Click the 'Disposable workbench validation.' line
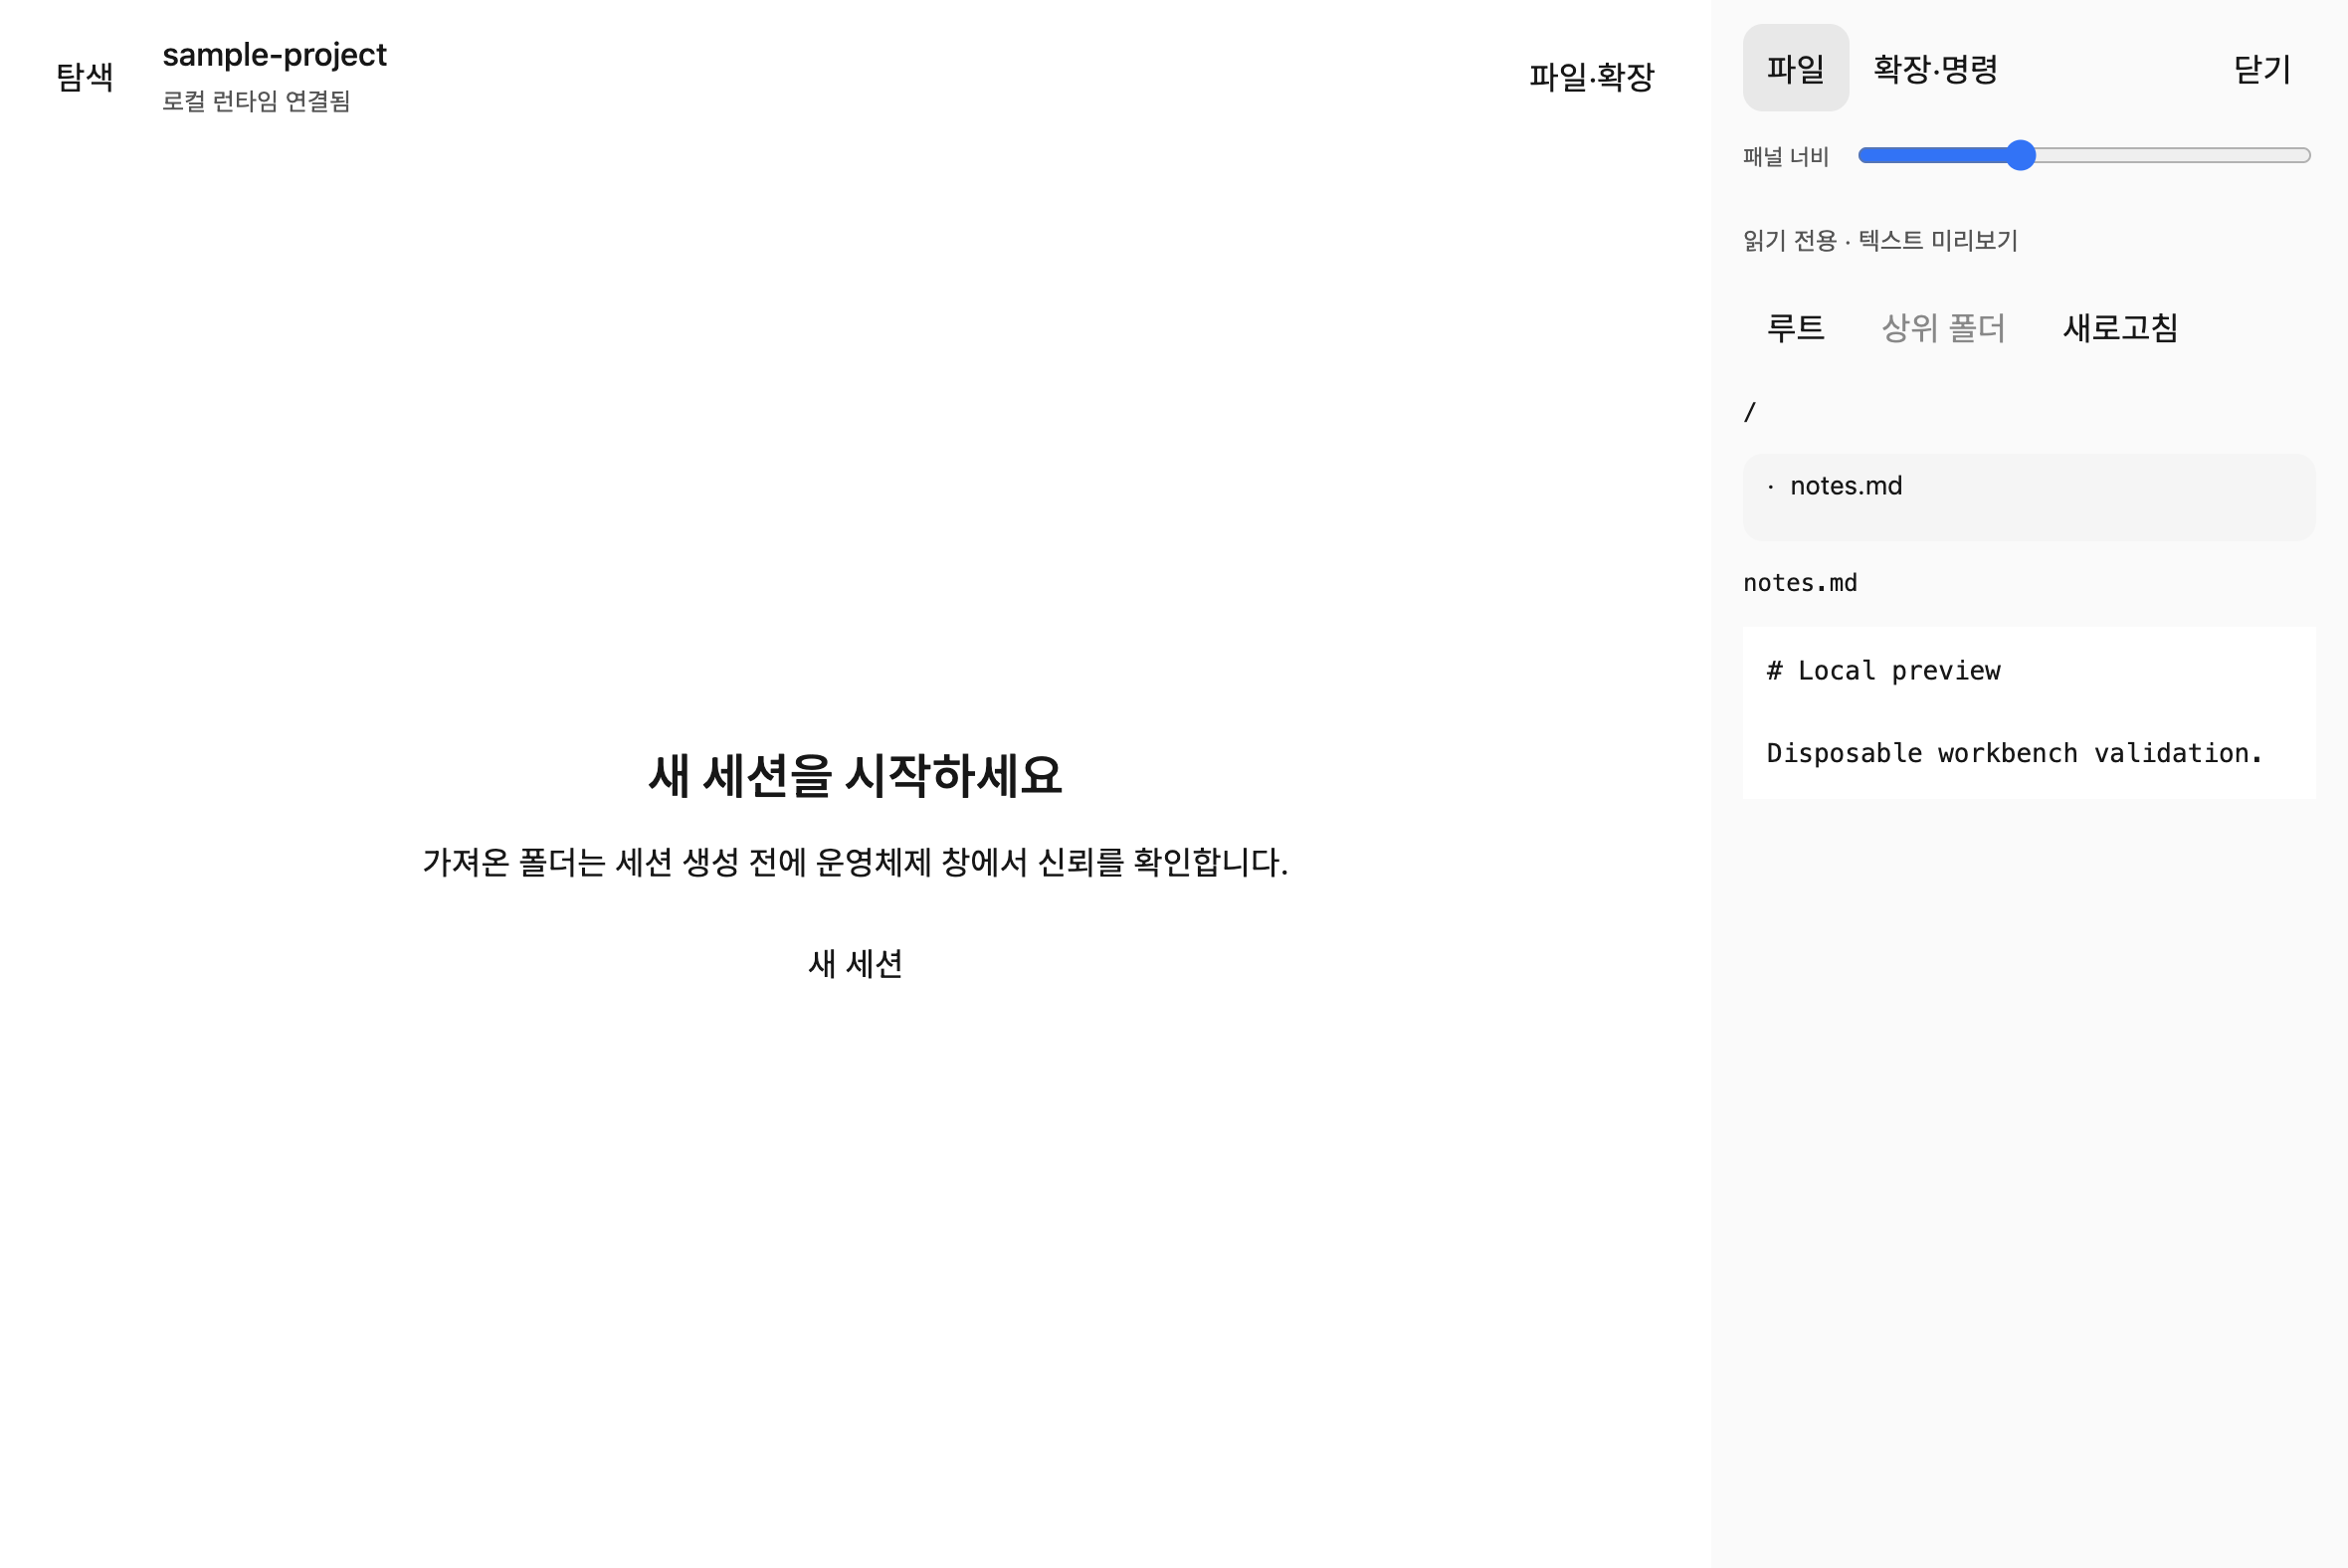2348x1568 pixels. [x=2014, y=753]
